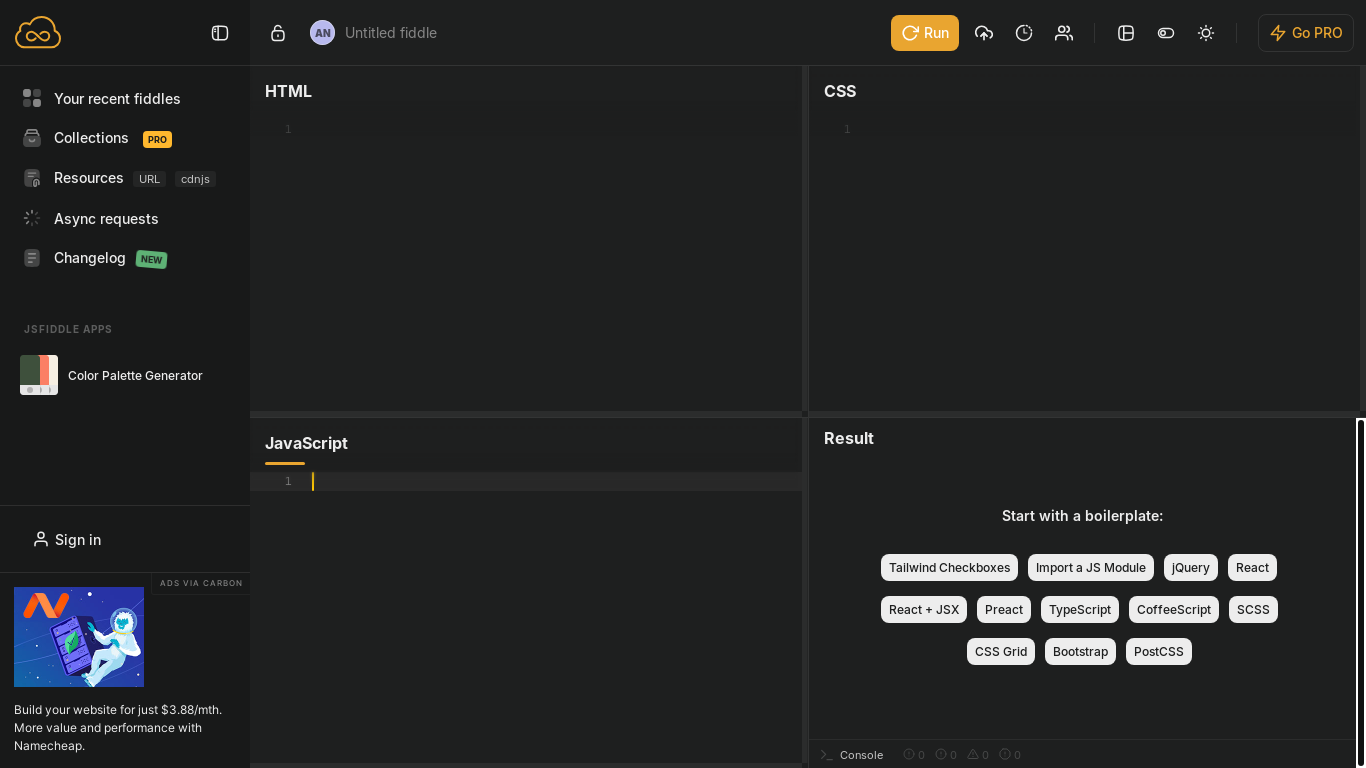
Task: Select Tailwind Checkboxes boilerplate
Action: [x=949, y=568]
